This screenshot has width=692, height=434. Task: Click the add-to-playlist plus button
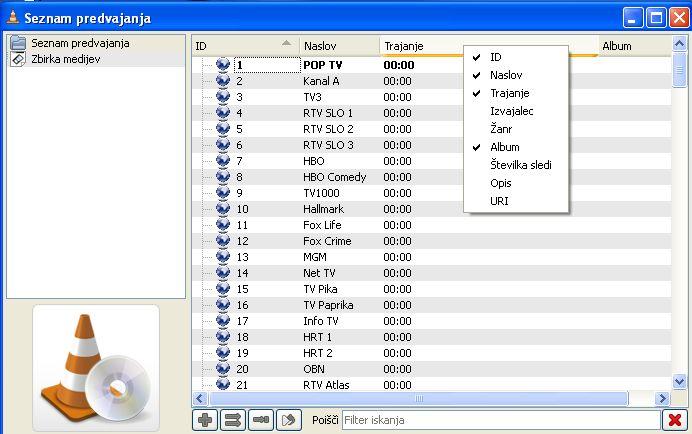[204, 420]
